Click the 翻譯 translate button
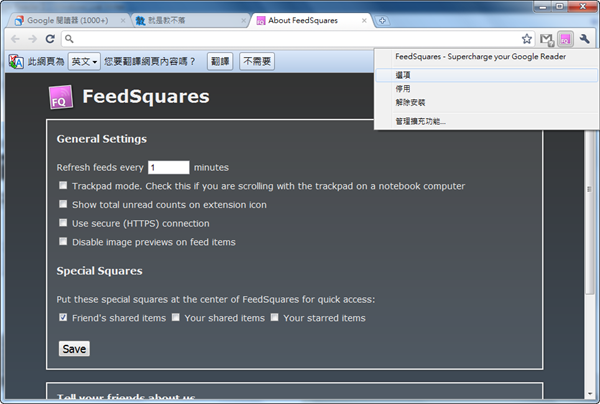 click(x=220, y=61)
